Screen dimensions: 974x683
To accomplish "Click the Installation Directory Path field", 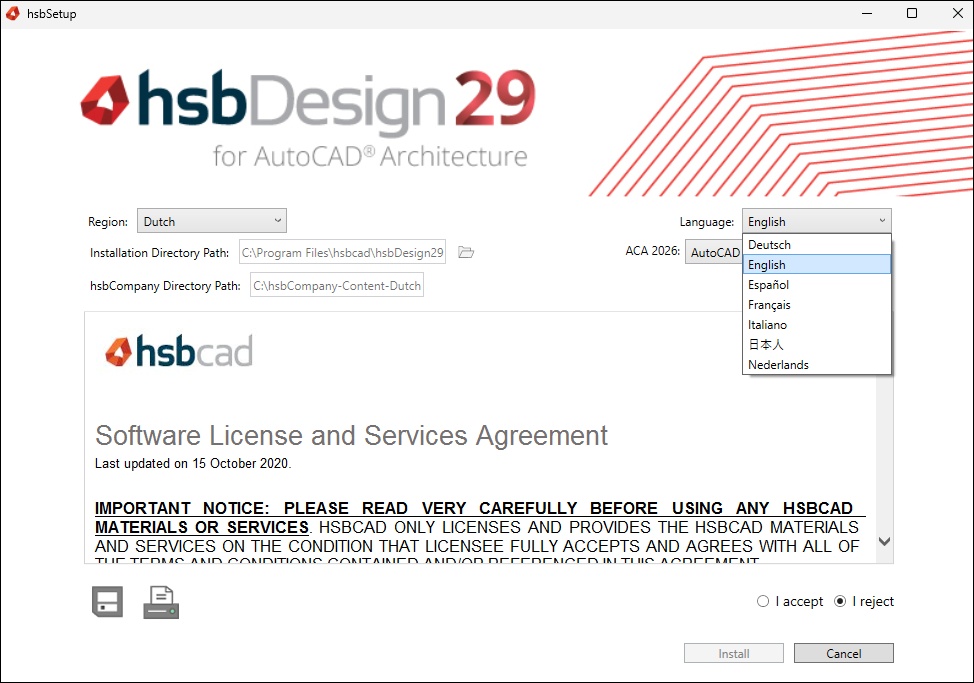I will tap(342, 252).
